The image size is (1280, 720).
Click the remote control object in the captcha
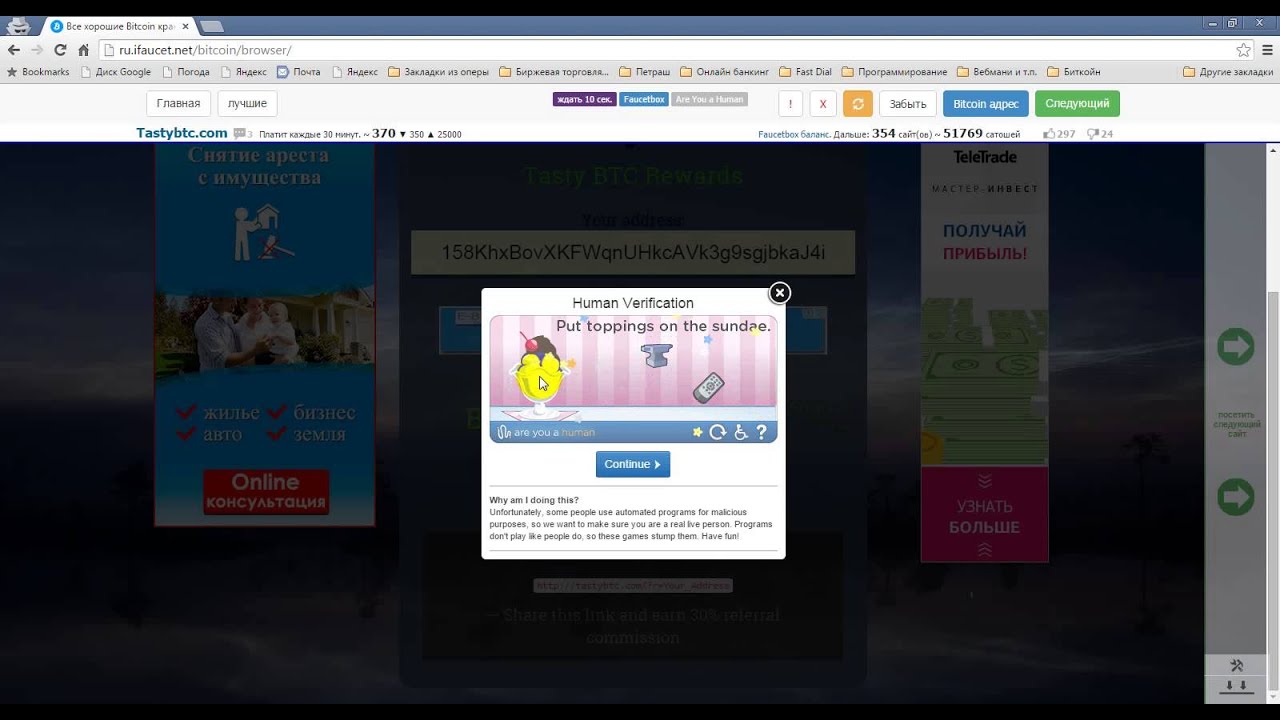(708, 388)
